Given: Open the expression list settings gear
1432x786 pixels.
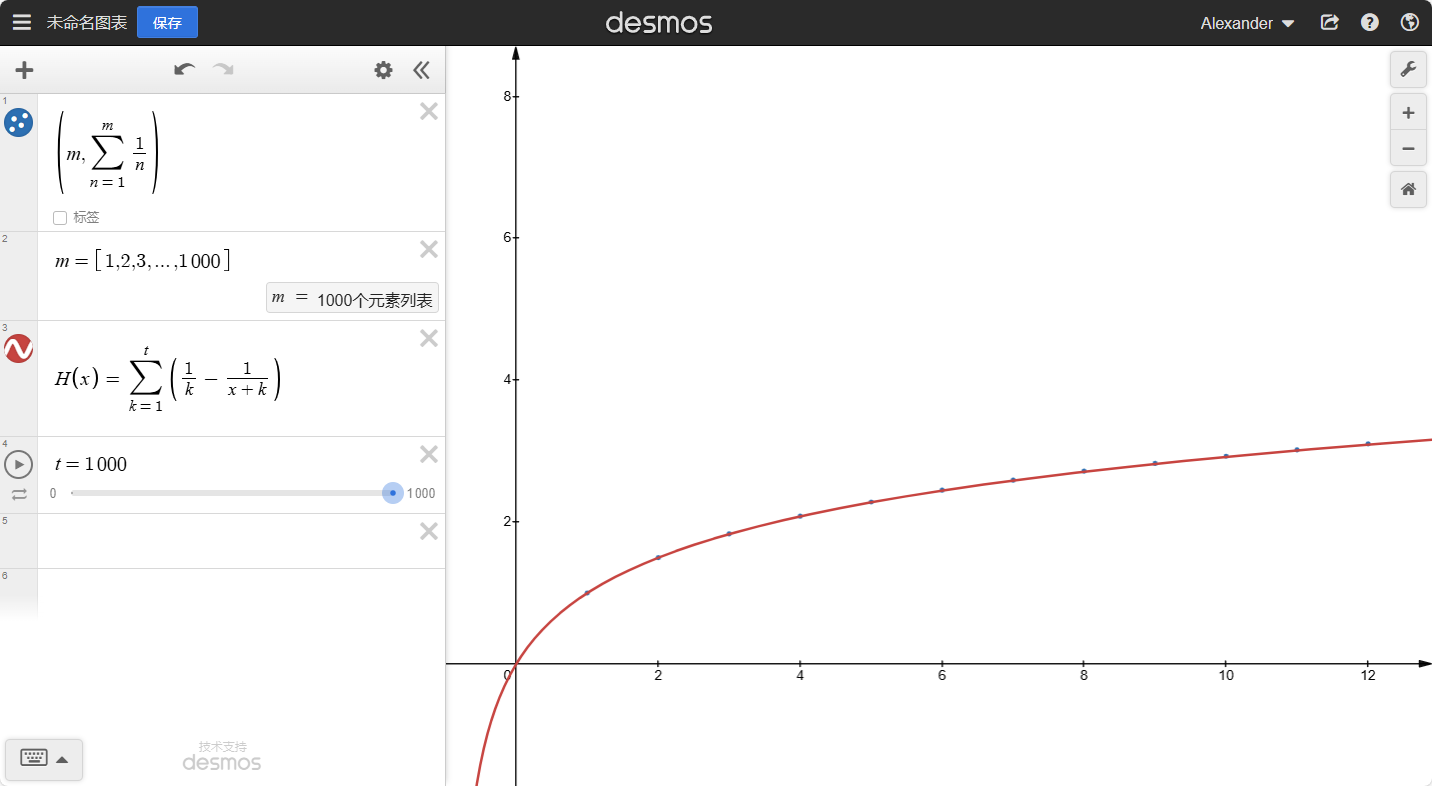Looking at the screenshot, I should (383, 70).
